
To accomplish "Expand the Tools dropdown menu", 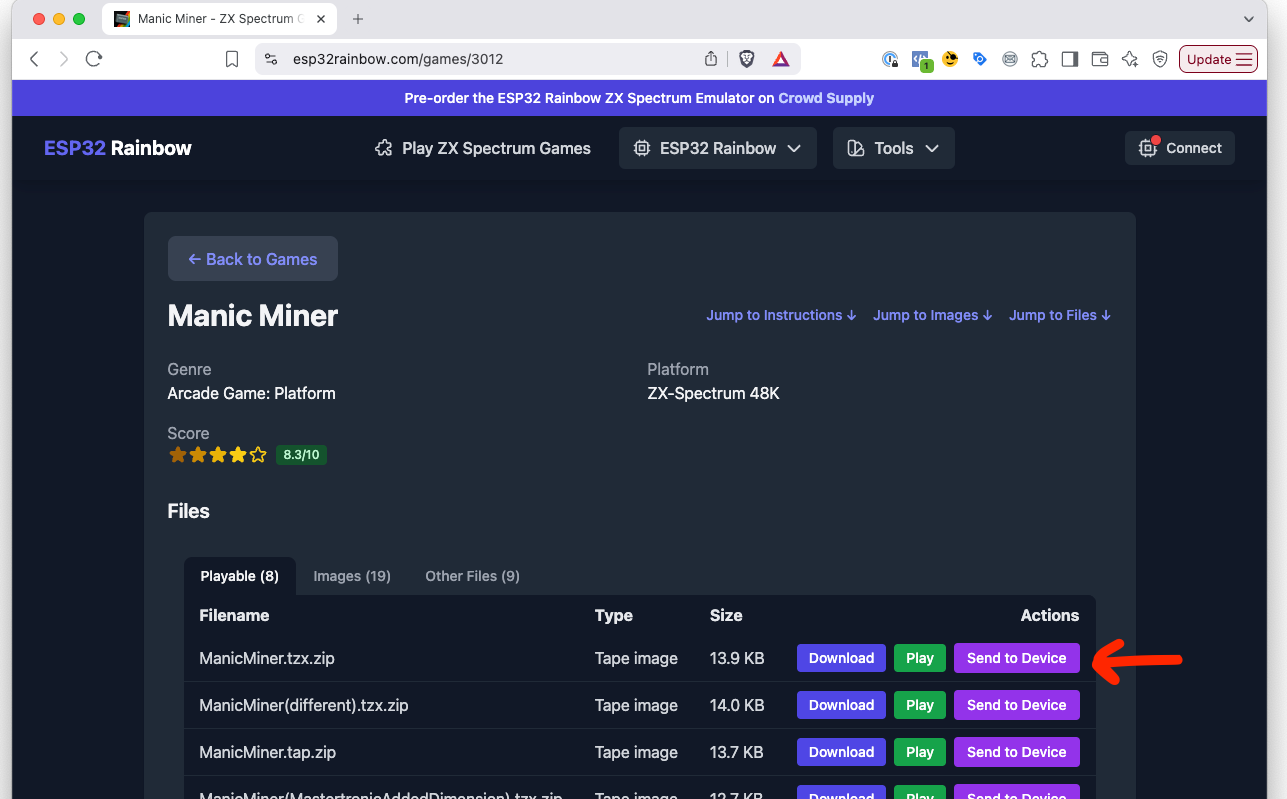I will [894, 148].
